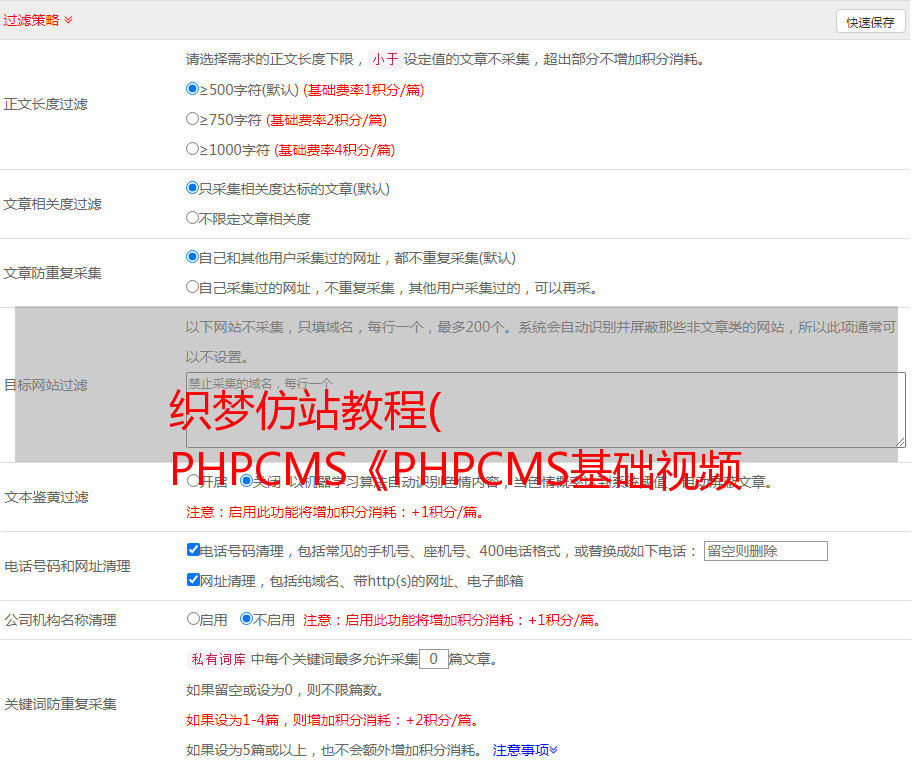The width and height of the screenshot is (912, 768).
Task: Click the 文章防重复采集 row label
Action: (52, 273)
